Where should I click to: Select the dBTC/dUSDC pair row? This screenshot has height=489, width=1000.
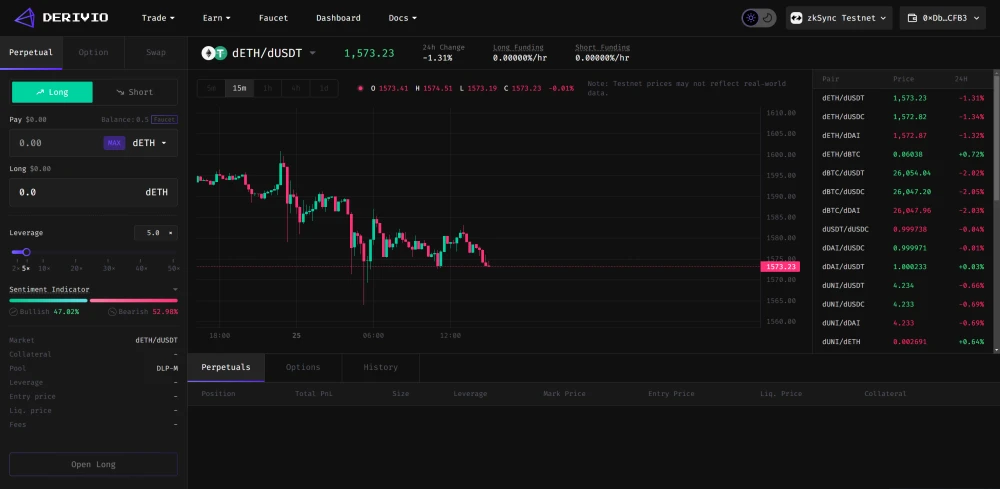click(902, 192)
